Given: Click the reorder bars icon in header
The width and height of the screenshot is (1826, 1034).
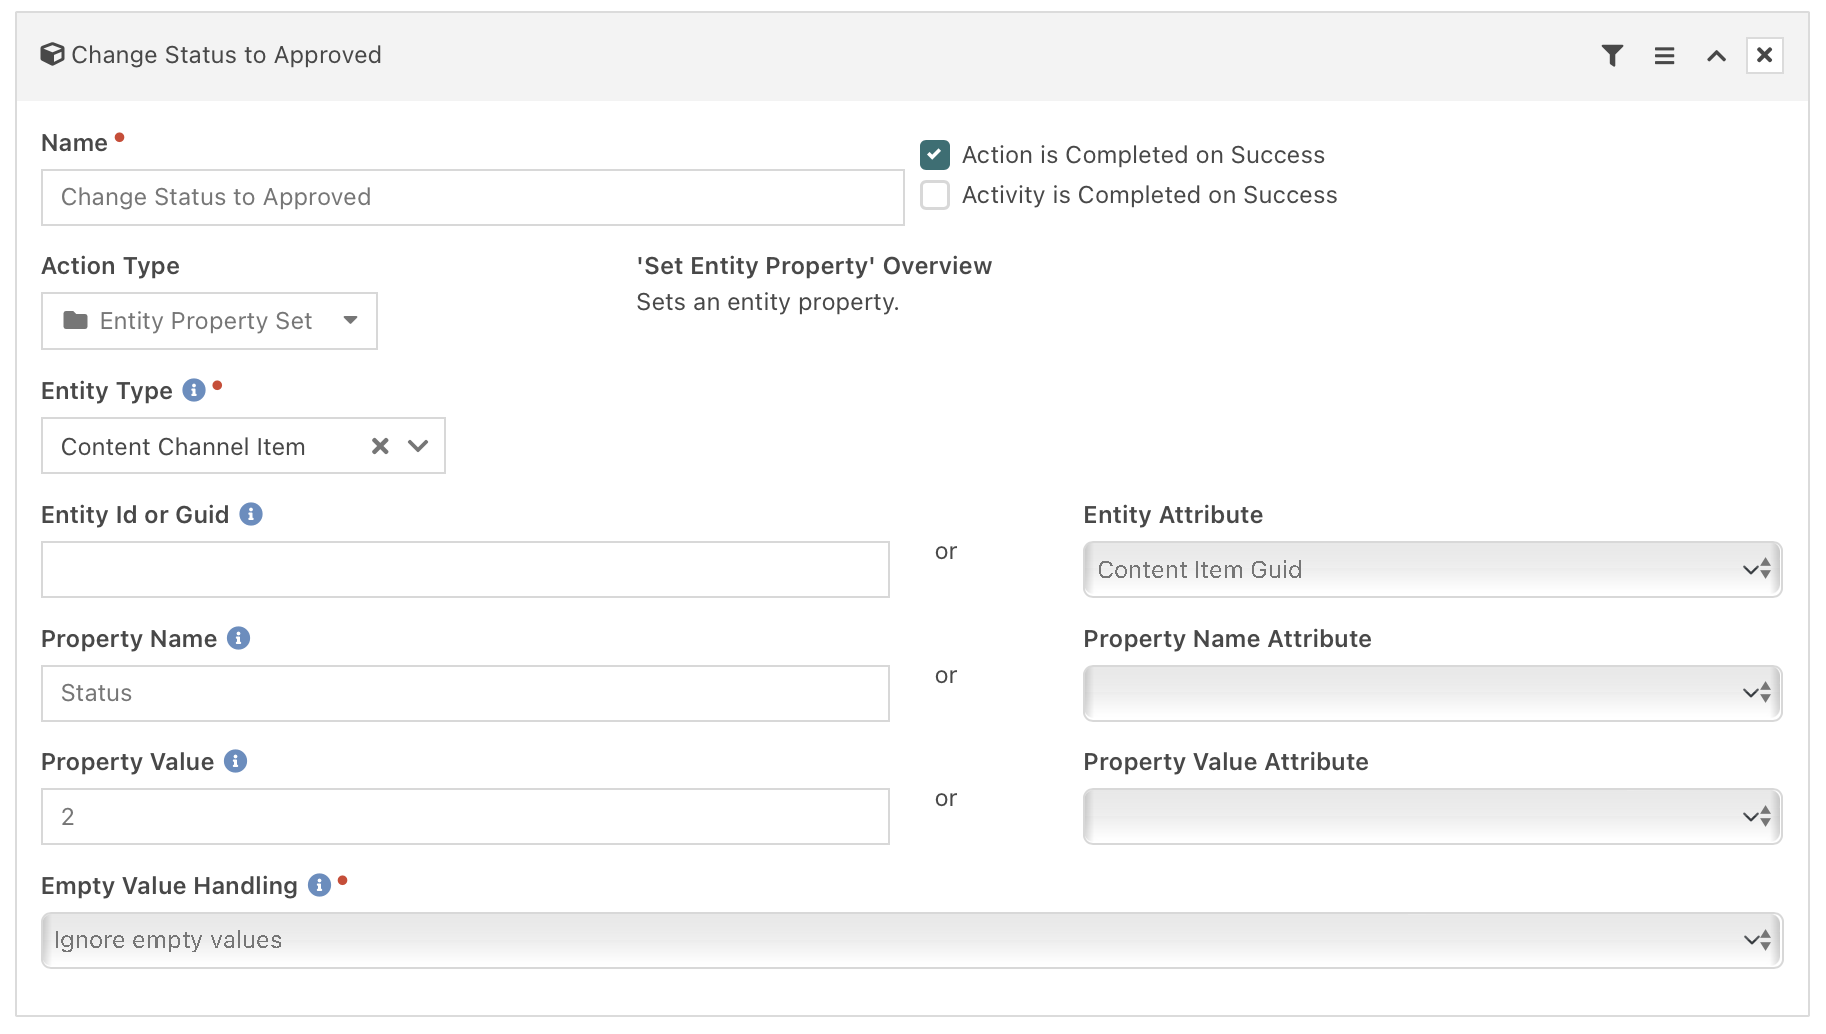Looking at the screenshot, I should [x=1664, y=56].
